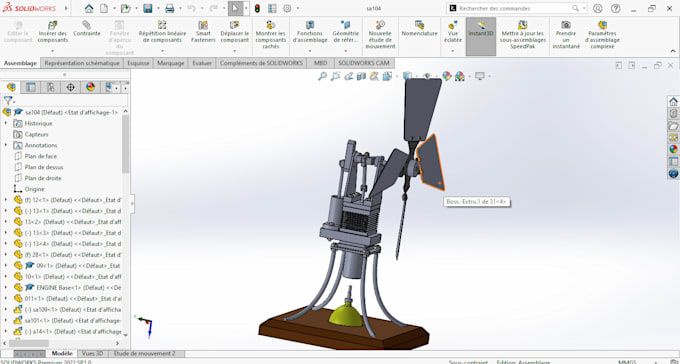Image resolution: width=680 pixels, height=364 pixels.
Task: Select FeatureManager design tree tab icon
Action: pos(11,87)
